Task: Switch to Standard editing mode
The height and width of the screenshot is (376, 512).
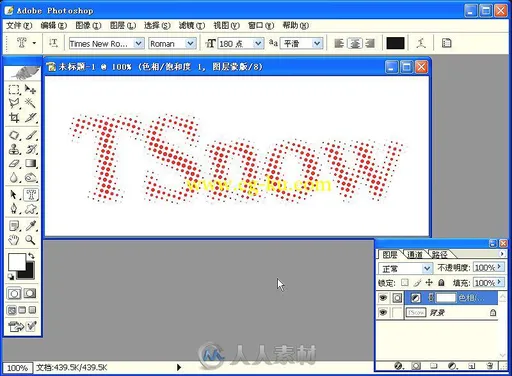Action: point(14,294)
